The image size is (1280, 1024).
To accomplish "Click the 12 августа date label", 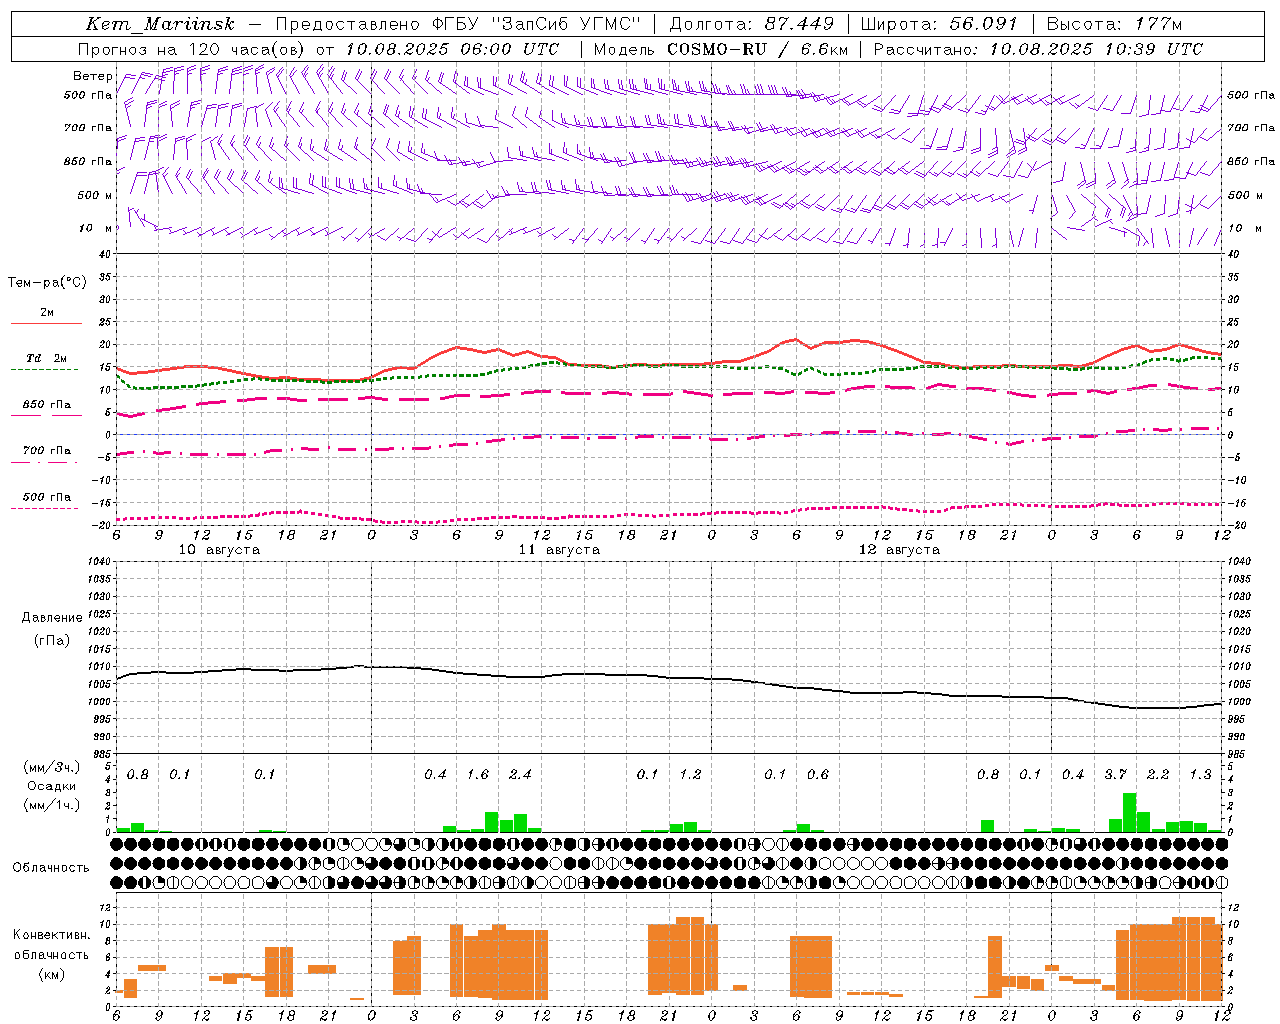I will pyautogui.click(x=899, y=550).
